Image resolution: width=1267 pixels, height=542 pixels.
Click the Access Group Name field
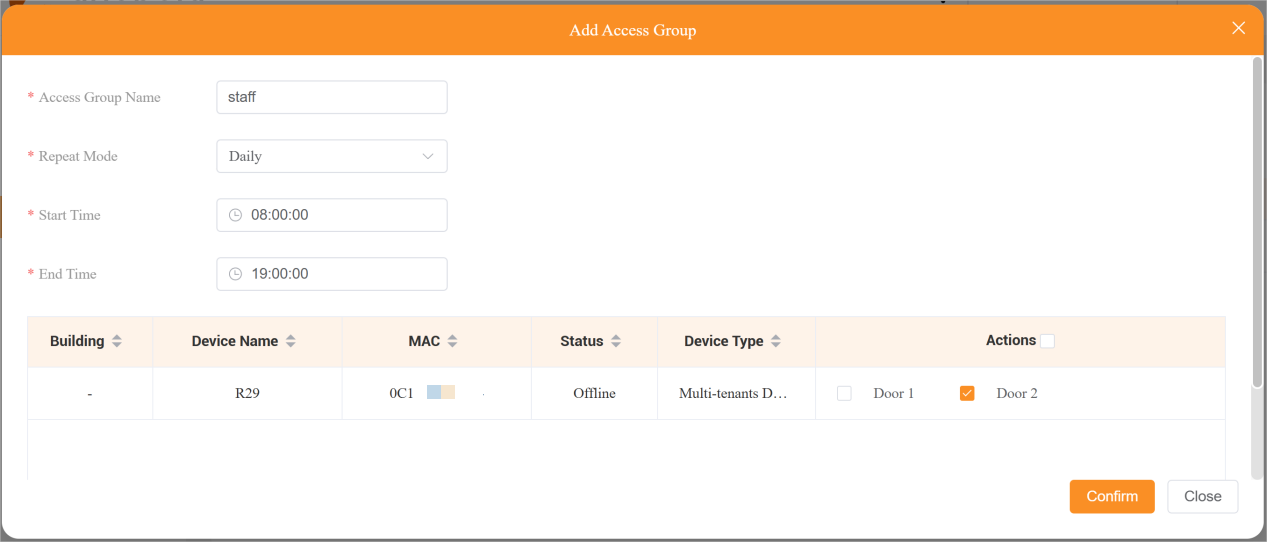pyautogui.click(x=332, y=97)
